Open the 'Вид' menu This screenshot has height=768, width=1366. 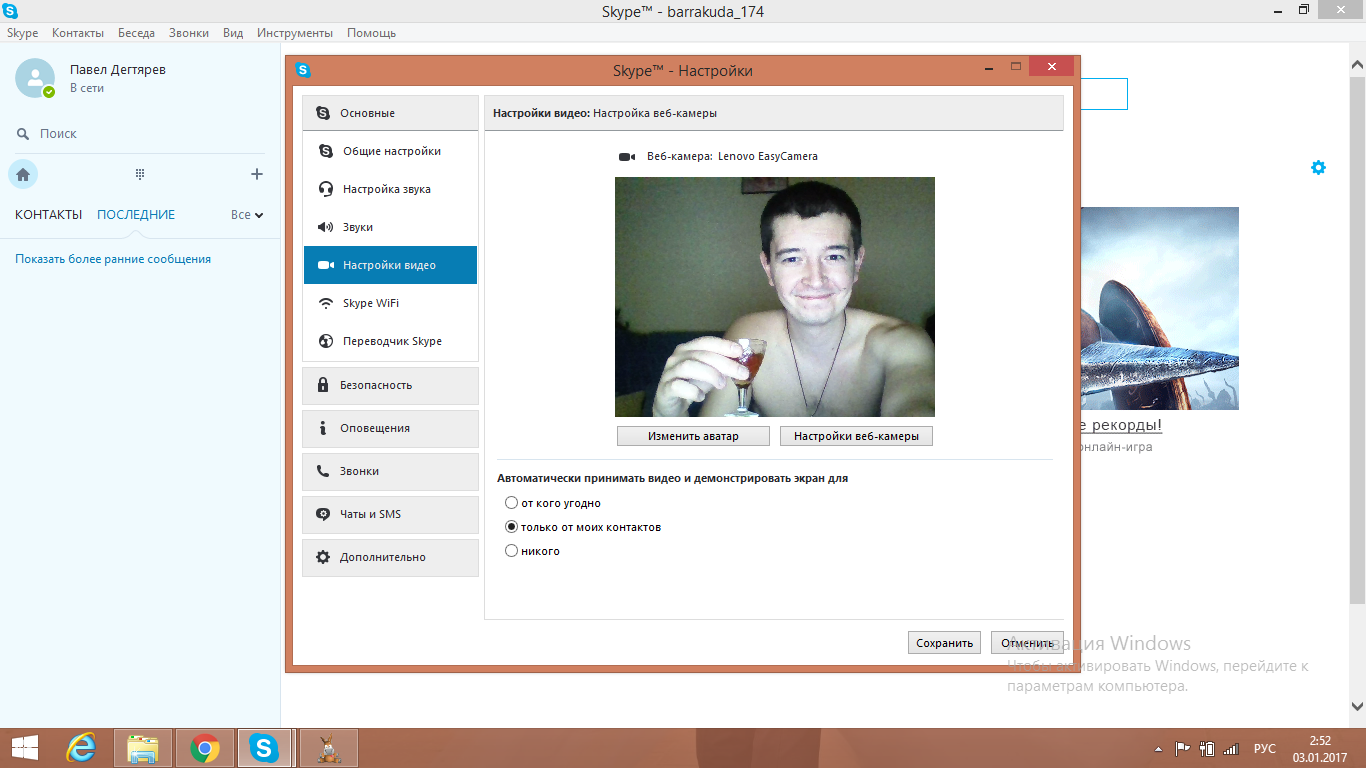(233, 33)
